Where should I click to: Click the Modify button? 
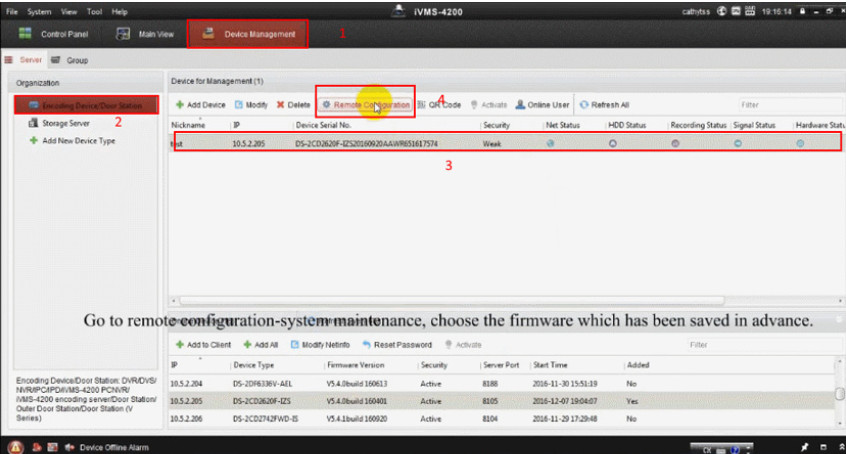[251, 105]
